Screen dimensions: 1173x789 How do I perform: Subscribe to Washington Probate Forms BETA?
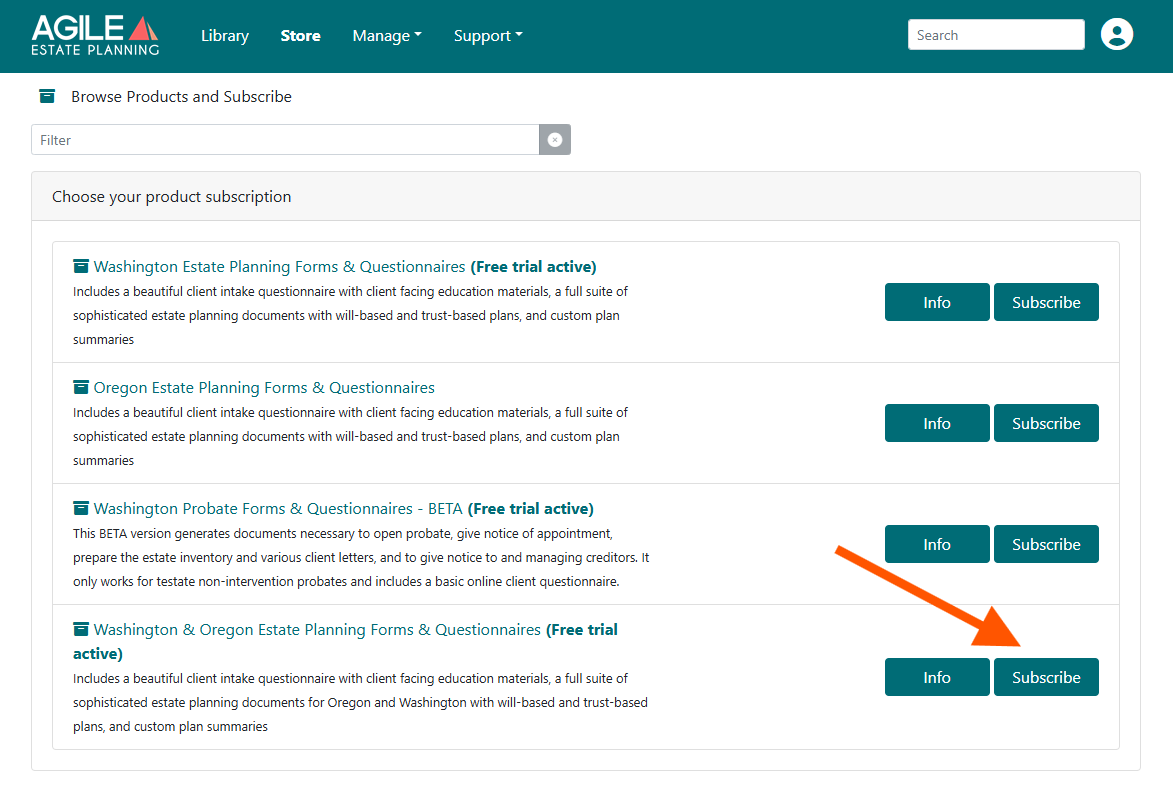[x=1046, y=544]
